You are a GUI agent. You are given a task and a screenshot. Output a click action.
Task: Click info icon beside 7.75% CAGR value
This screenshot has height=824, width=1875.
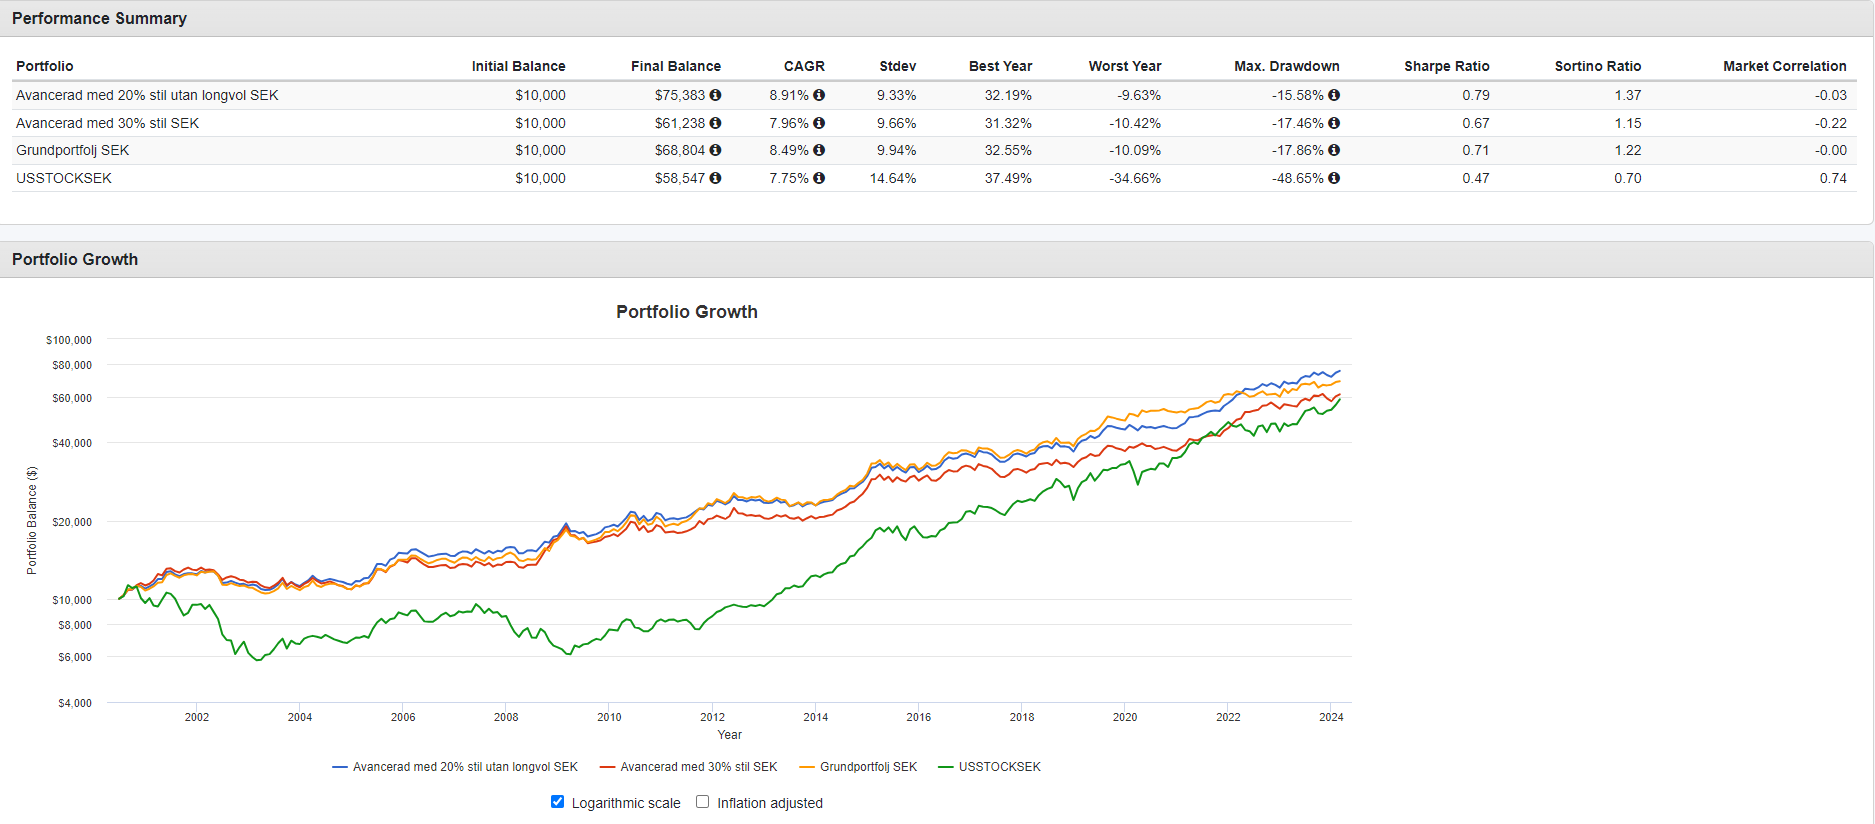pyautogui.click(x=819, y=178)
